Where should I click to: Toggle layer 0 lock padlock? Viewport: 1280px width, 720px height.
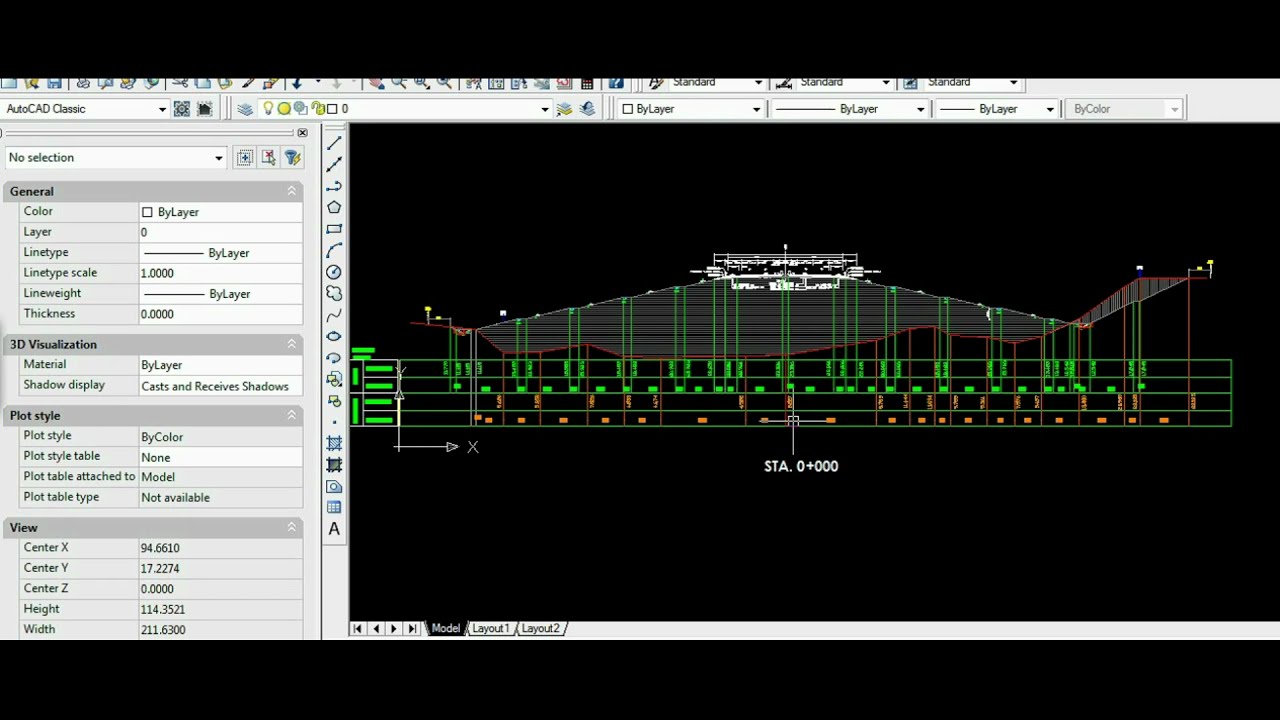pos(317,109)
